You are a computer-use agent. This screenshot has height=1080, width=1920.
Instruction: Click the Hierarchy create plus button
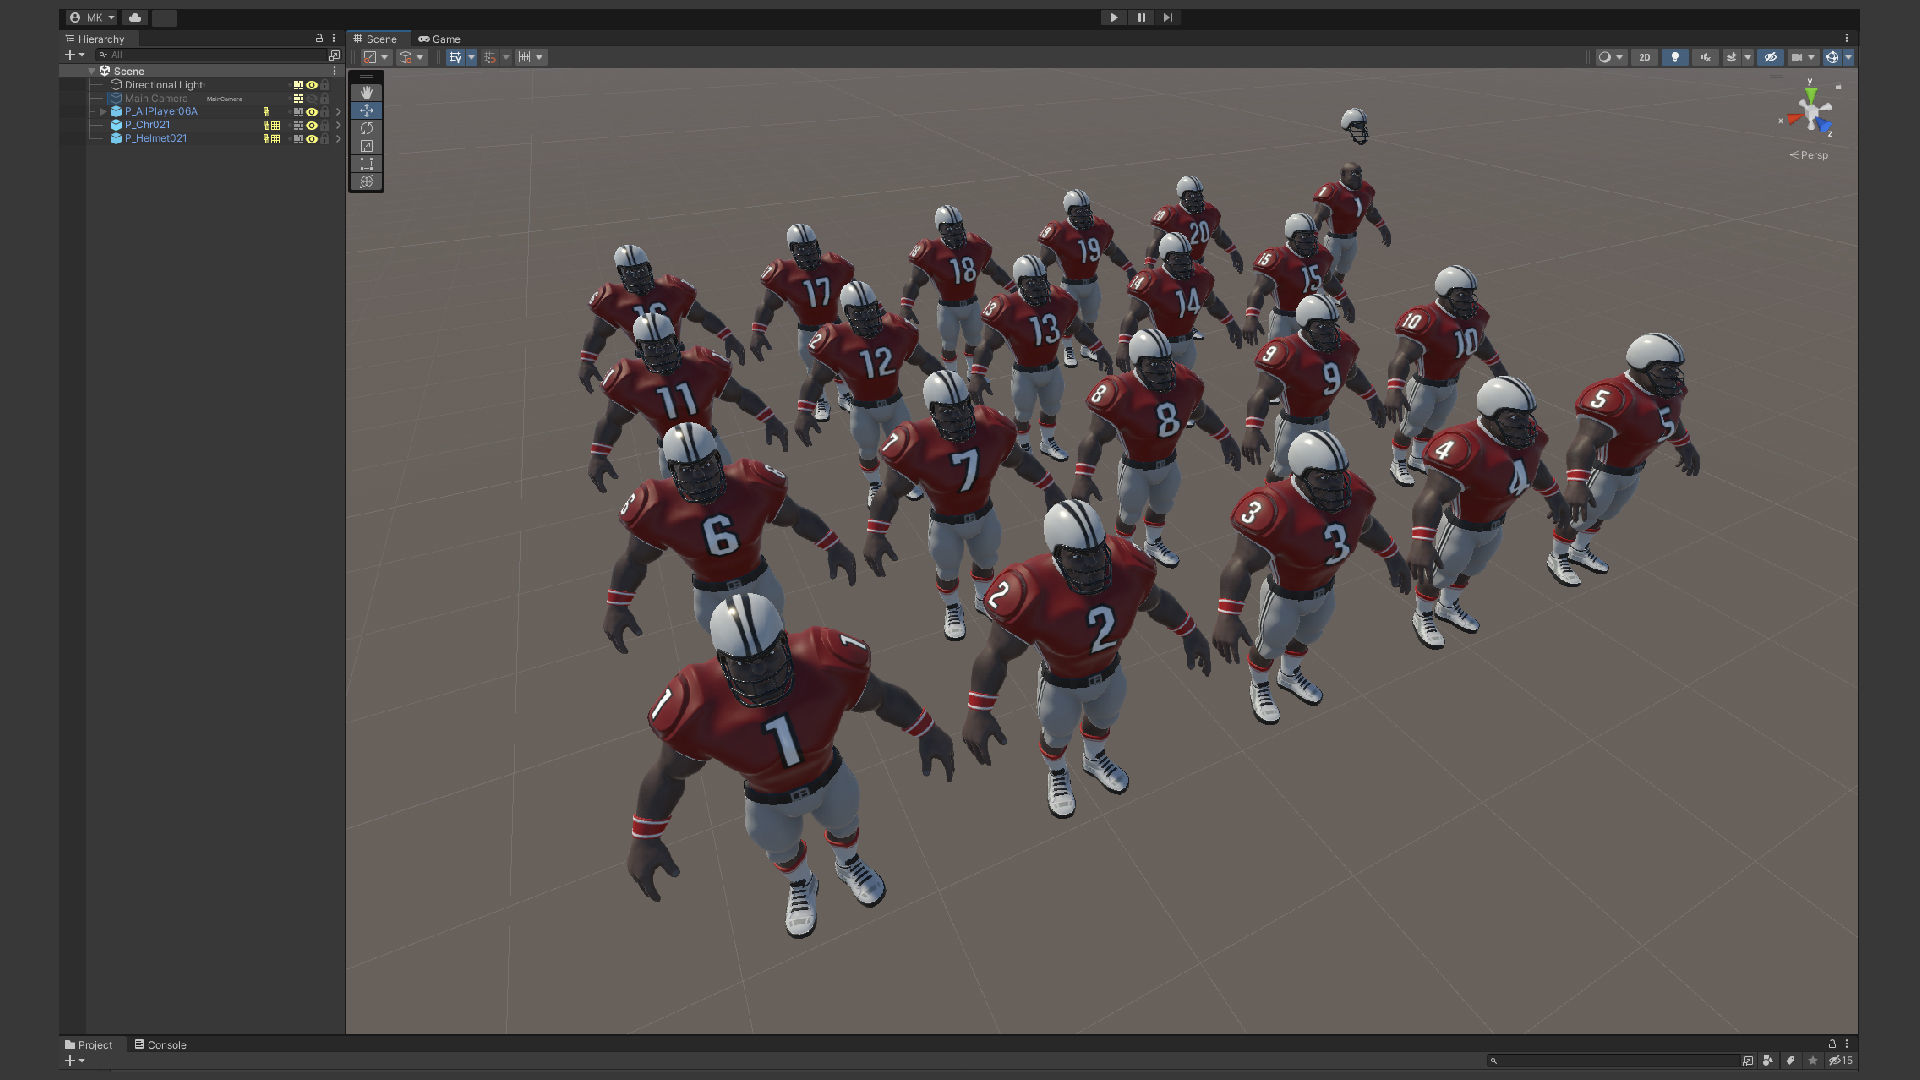pos(74,55)
